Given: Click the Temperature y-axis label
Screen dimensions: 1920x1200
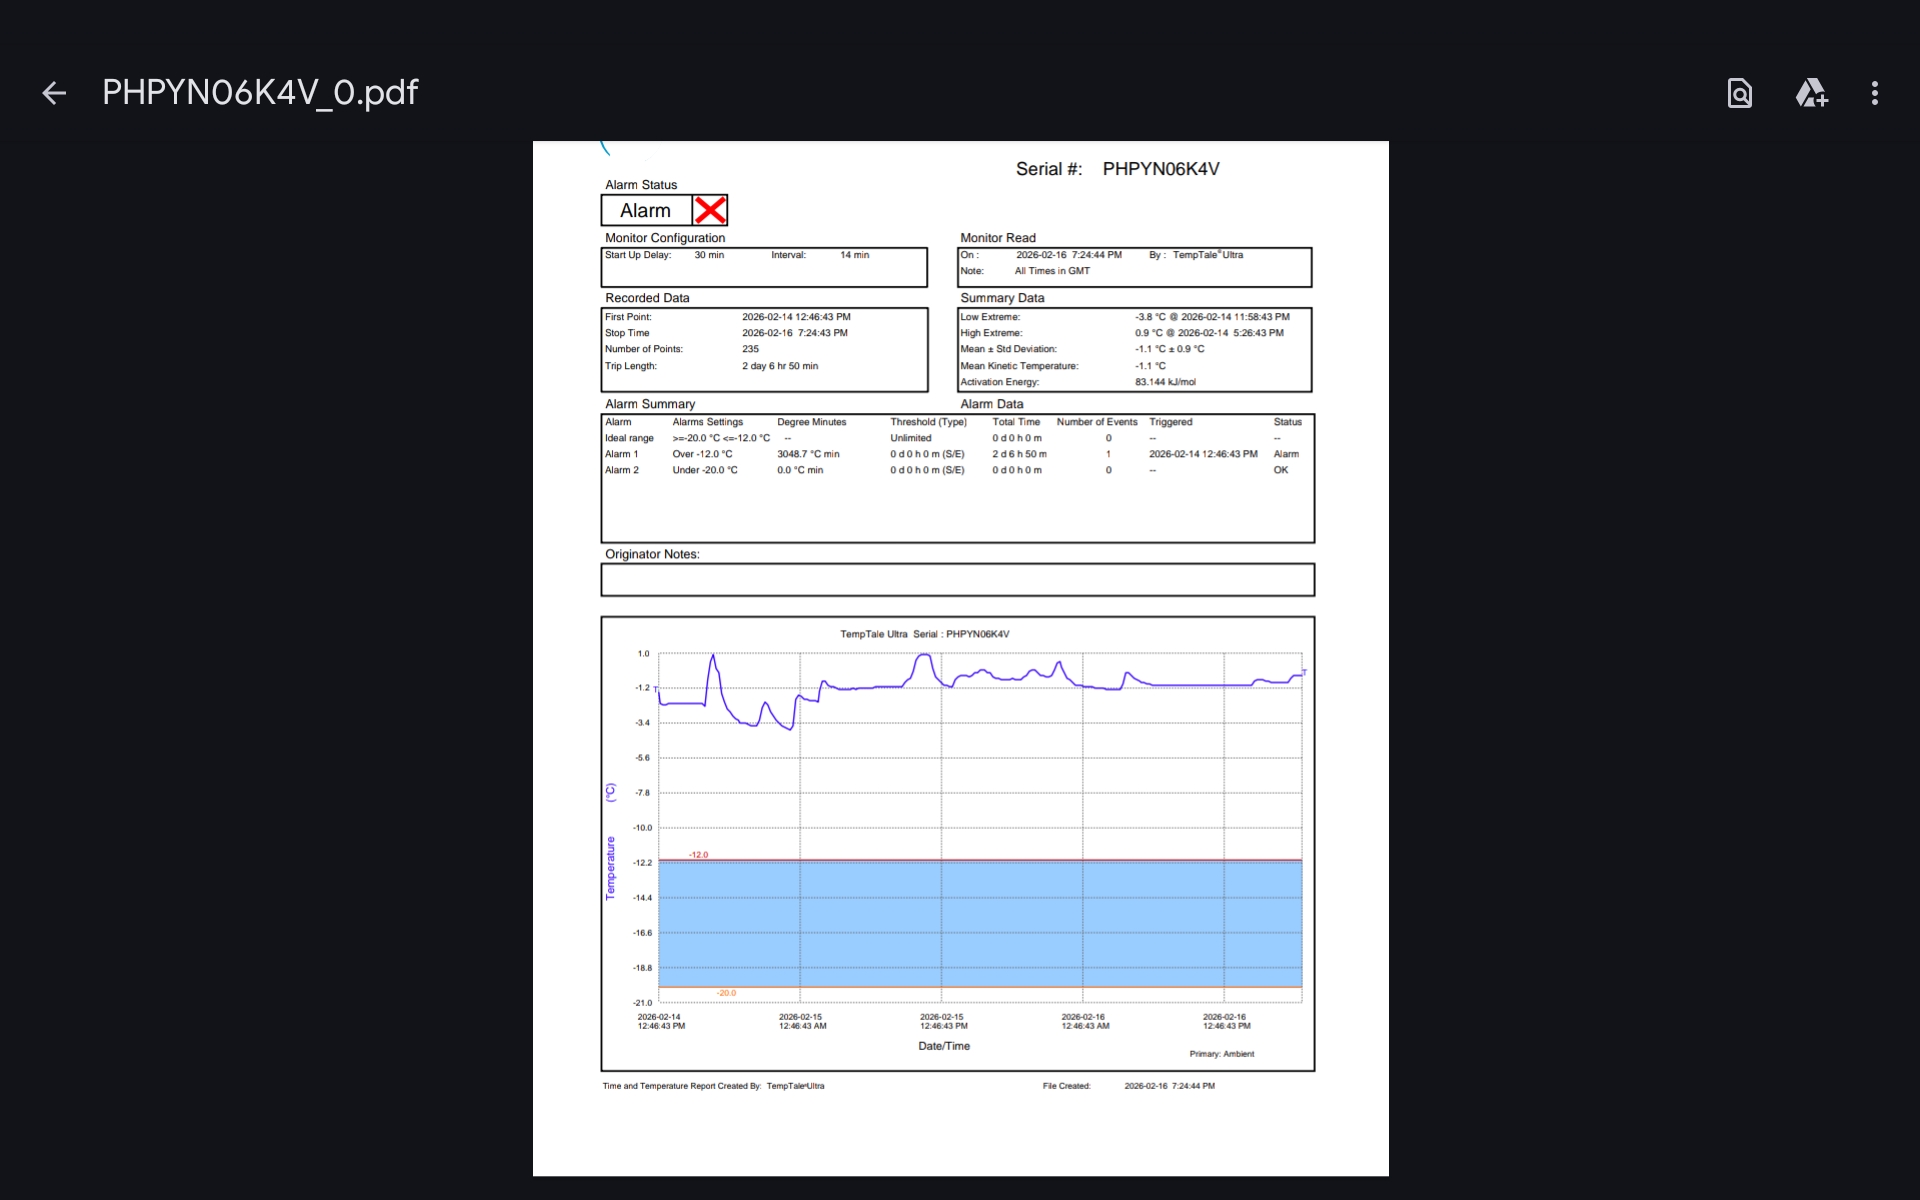Looking at the screenshot, I should coord(610,868).
